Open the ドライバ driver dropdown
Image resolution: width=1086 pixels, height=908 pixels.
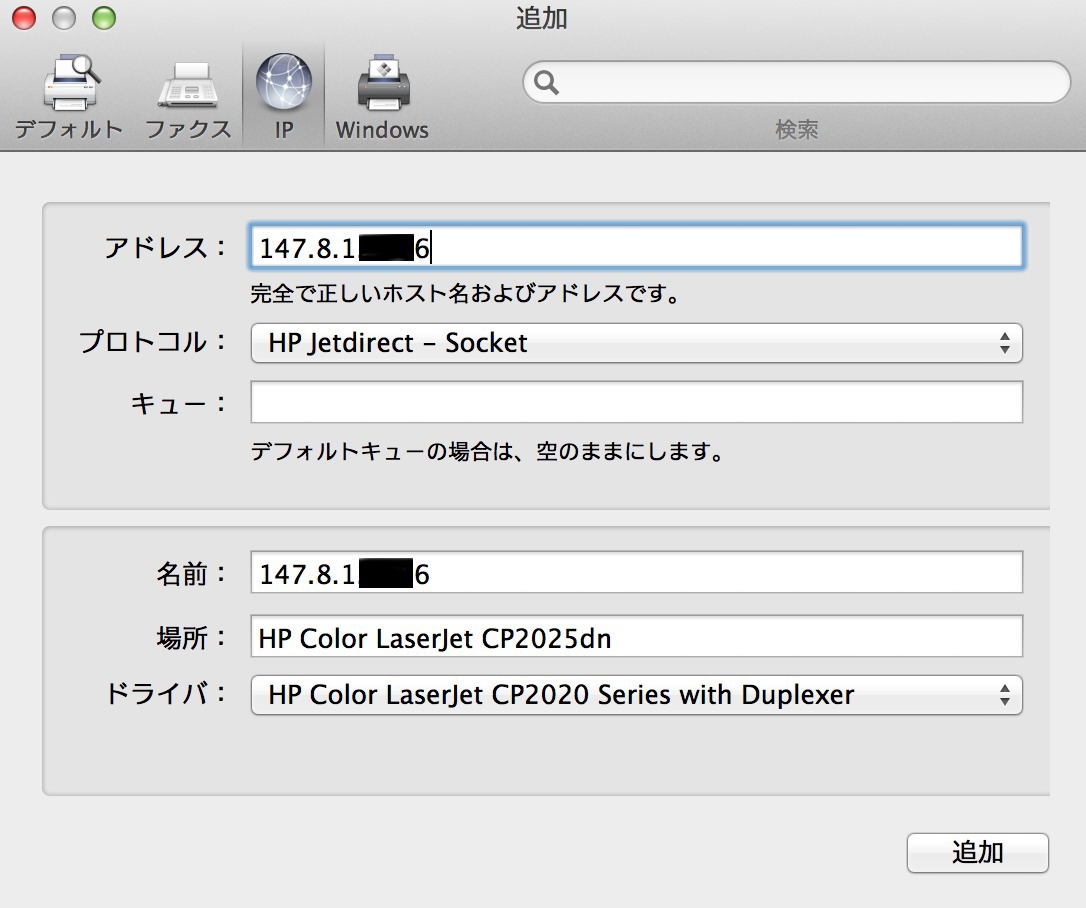pos(637,695)
